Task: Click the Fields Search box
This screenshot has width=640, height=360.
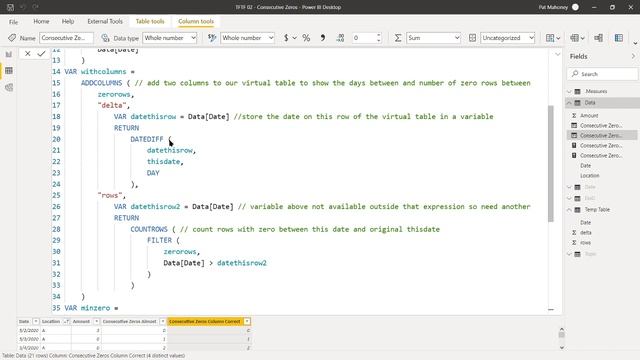Action: (x=602, y=74)
